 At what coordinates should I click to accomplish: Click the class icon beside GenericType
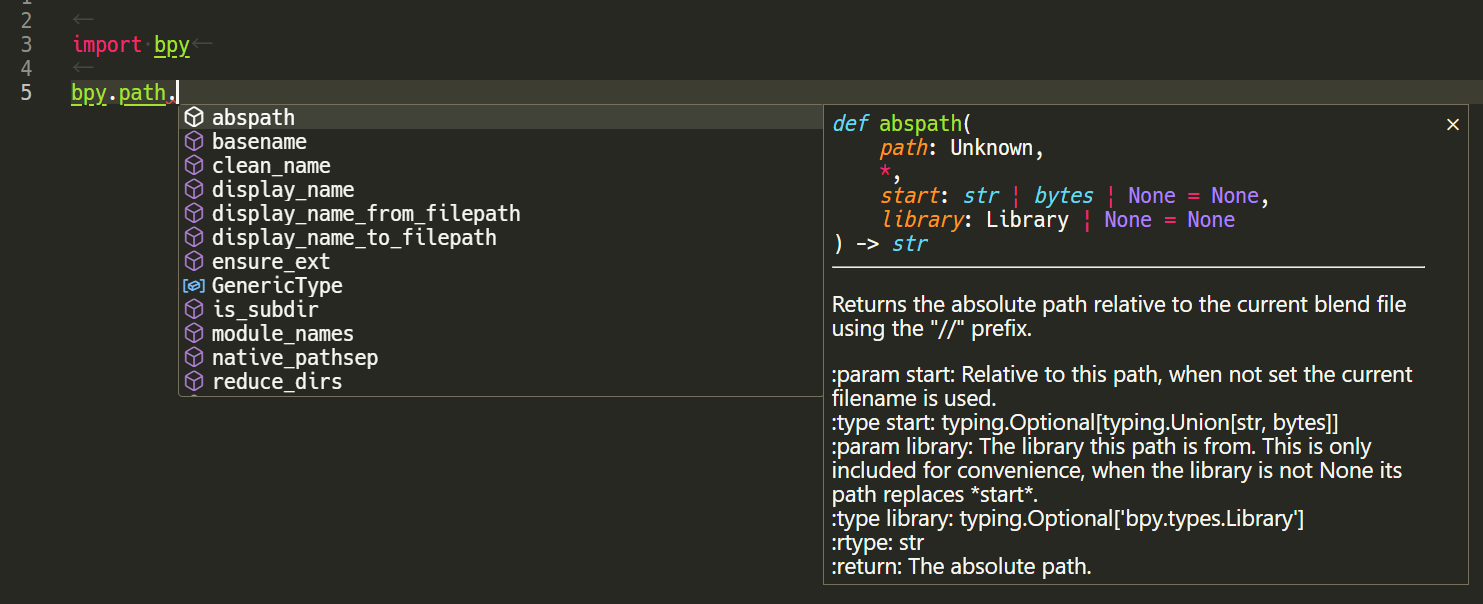point(194,285)
